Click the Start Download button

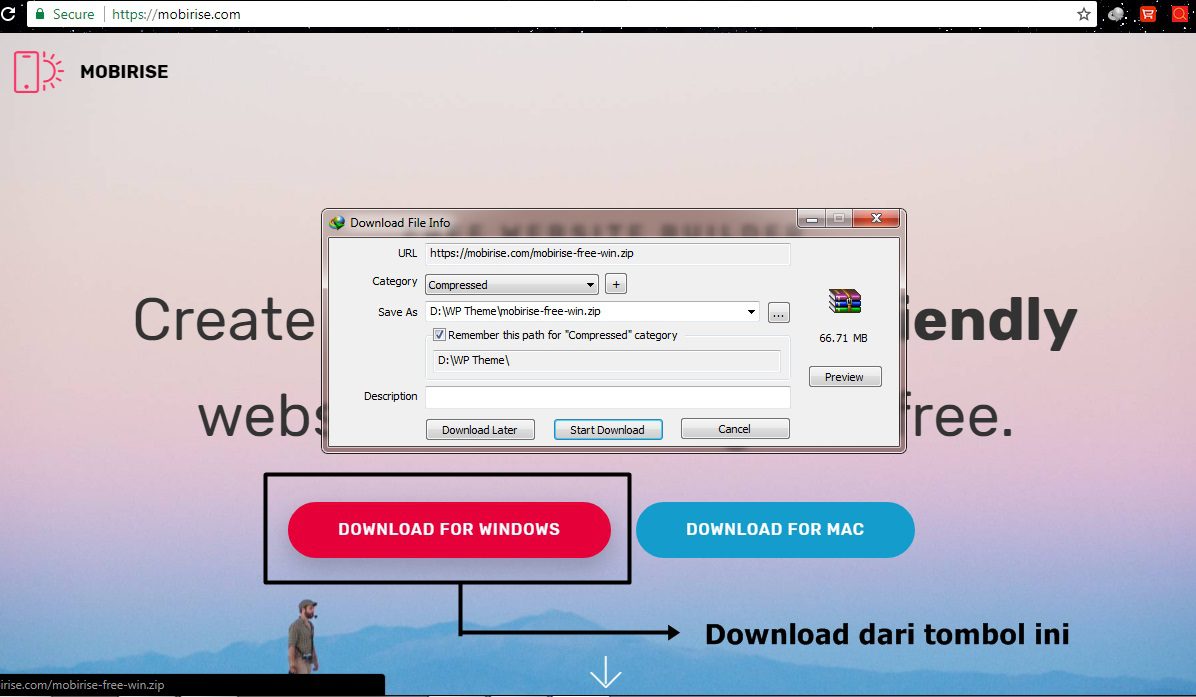tap(608, 429)
